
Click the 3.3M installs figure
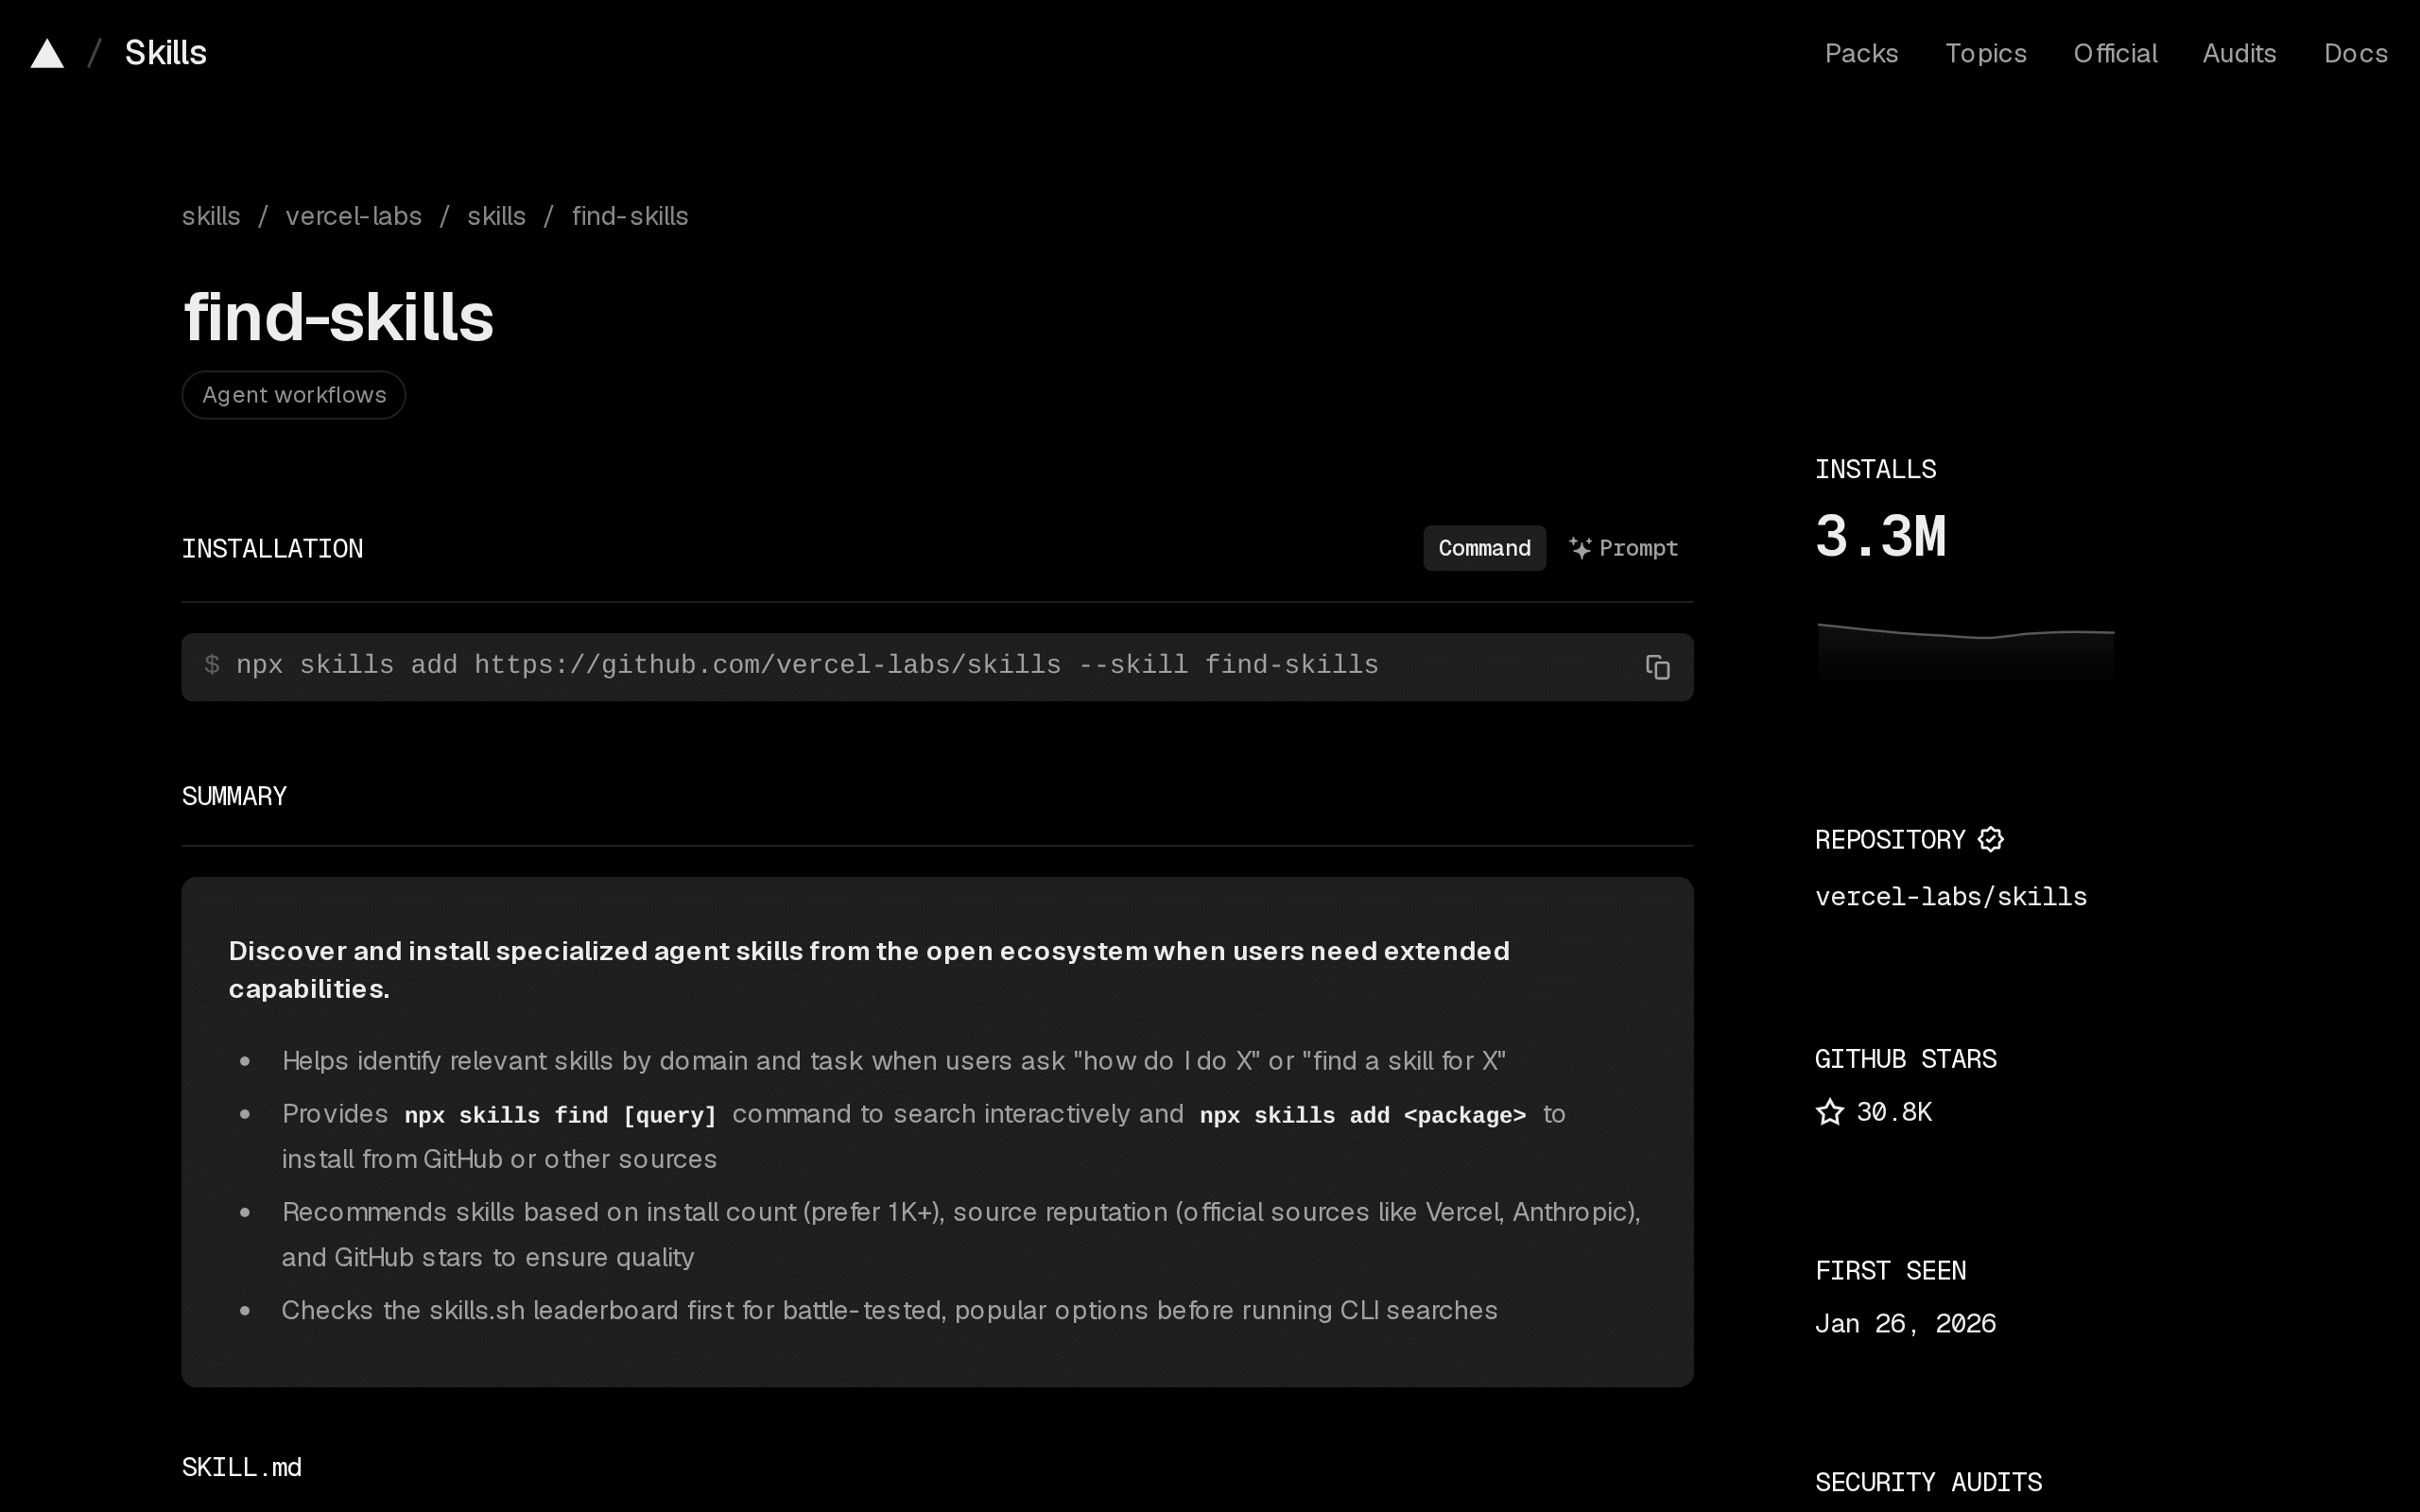(1880, 536)
